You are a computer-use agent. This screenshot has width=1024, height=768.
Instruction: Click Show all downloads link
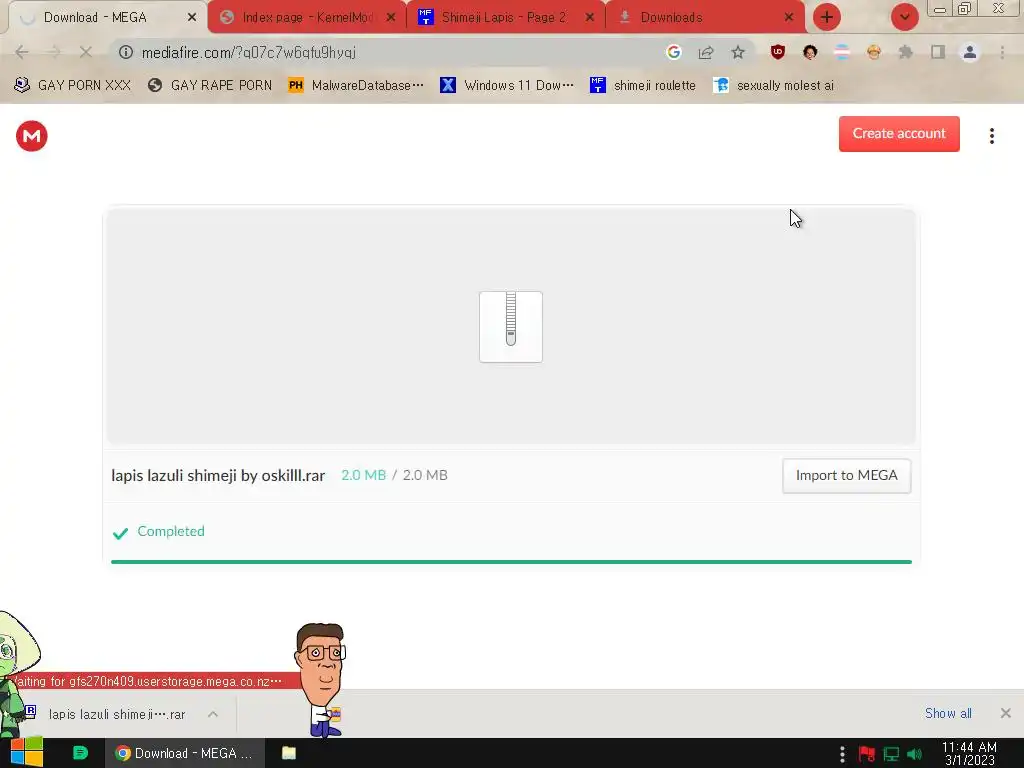tap(948, 713)
